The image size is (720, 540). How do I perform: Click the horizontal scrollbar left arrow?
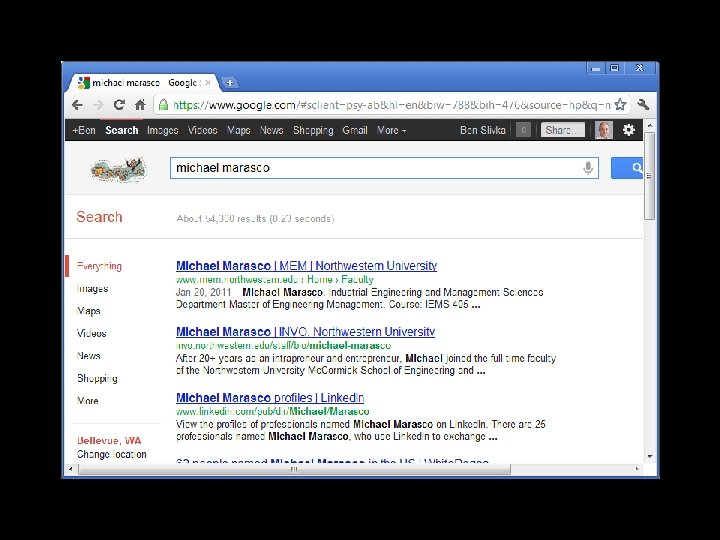[x=71, y=469]
